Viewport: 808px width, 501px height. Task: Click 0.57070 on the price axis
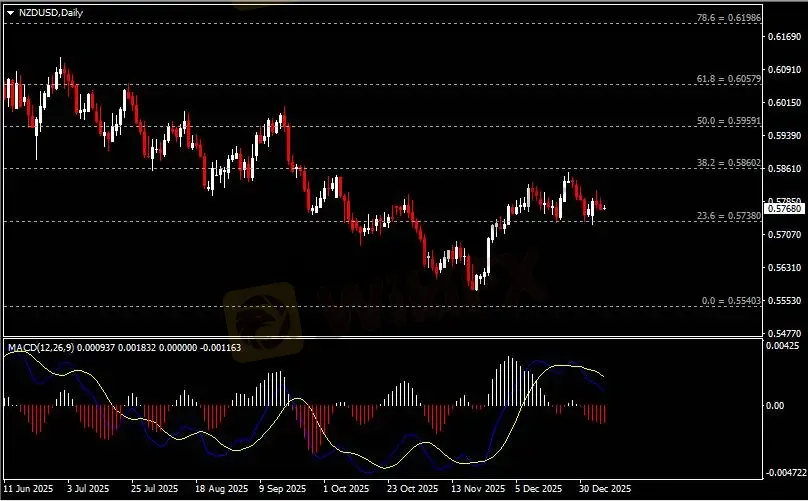[785, 235]
